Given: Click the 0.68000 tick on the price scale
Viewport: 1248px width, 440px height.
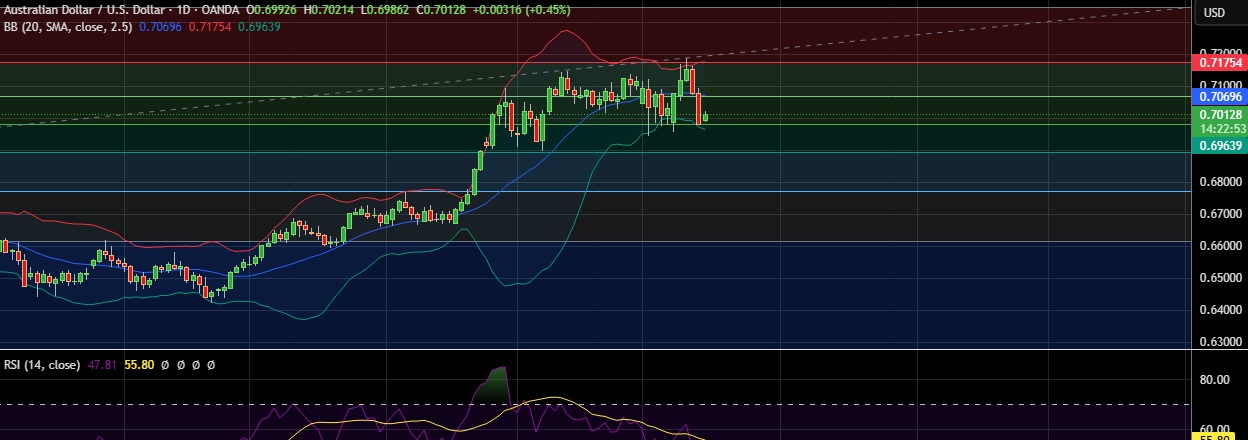Looking at the screenshot, I should 1220,182.
